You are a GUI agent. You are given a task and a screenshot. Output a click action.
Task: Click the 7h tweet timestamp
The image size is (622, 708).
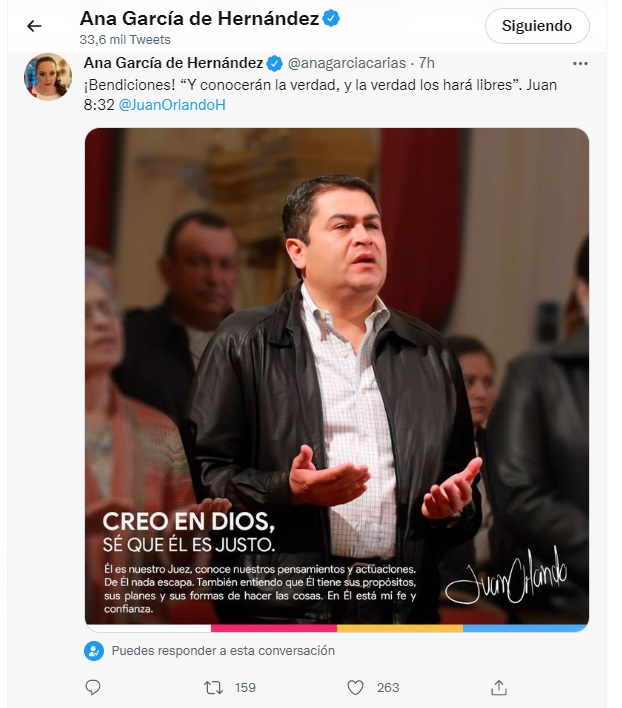point(427,63)
